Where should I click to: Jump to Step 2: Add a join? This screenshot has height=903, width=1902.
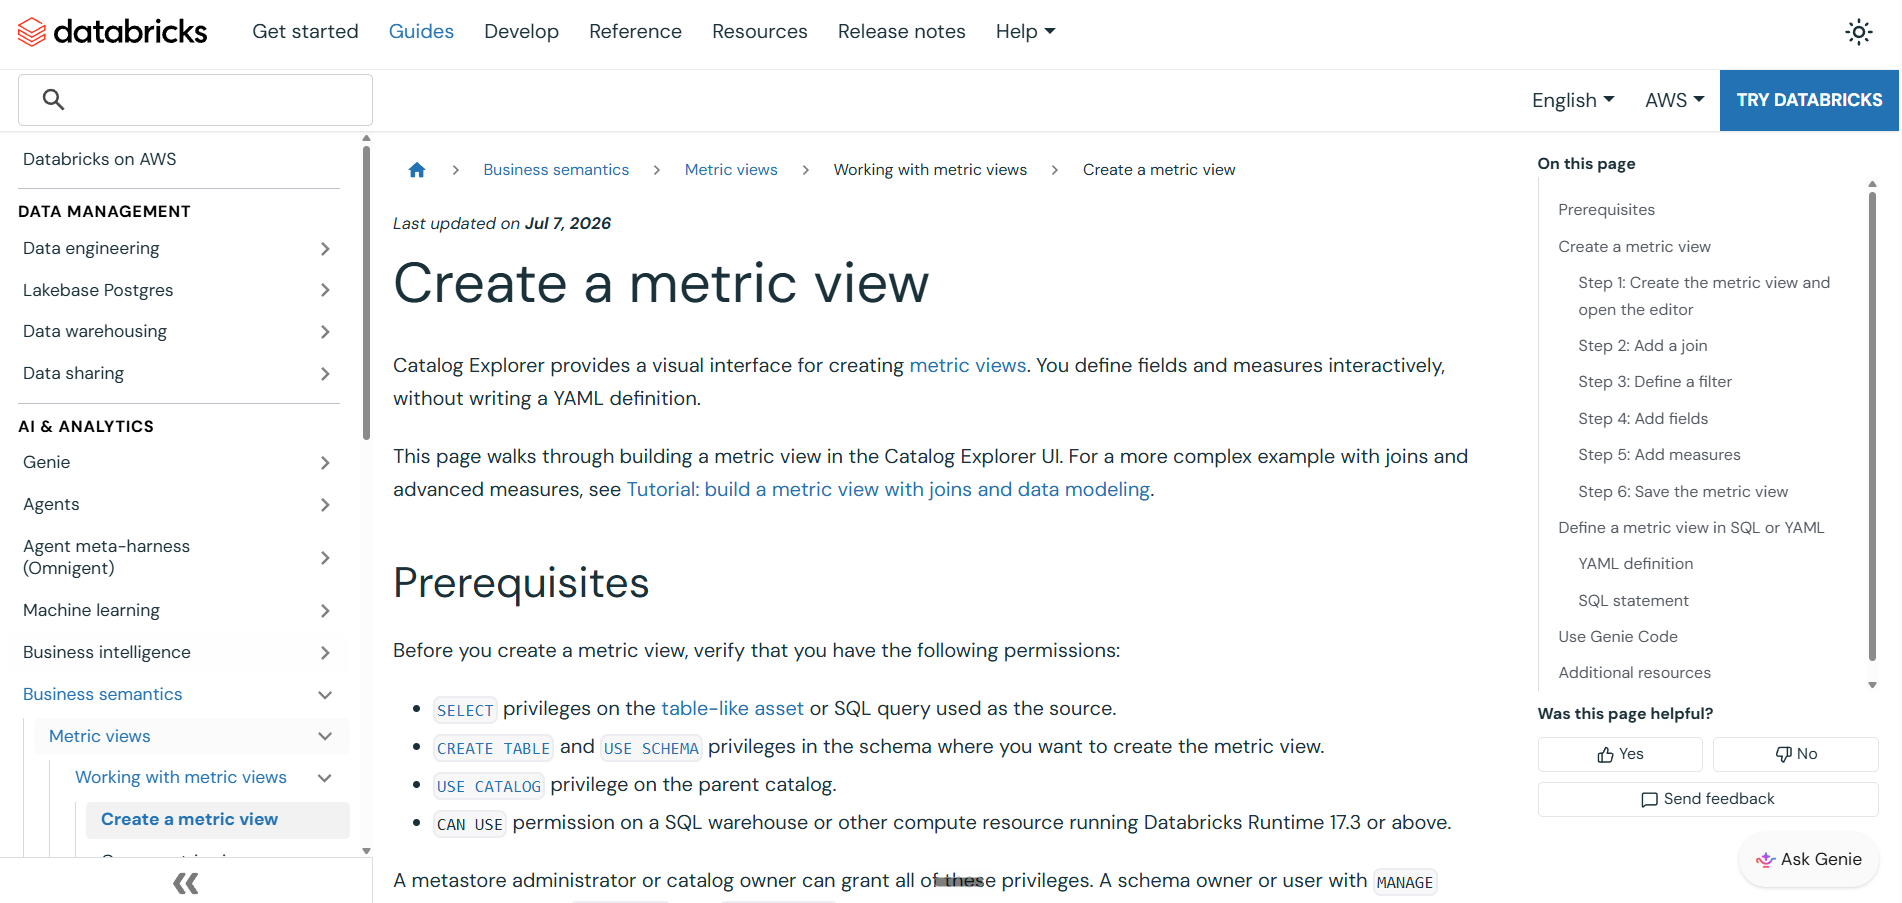(1642, 346)
